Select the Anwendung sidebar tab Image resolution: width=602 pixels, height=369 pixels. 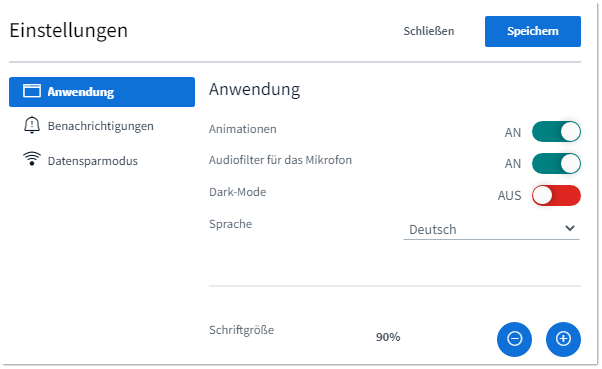[102, 92]
